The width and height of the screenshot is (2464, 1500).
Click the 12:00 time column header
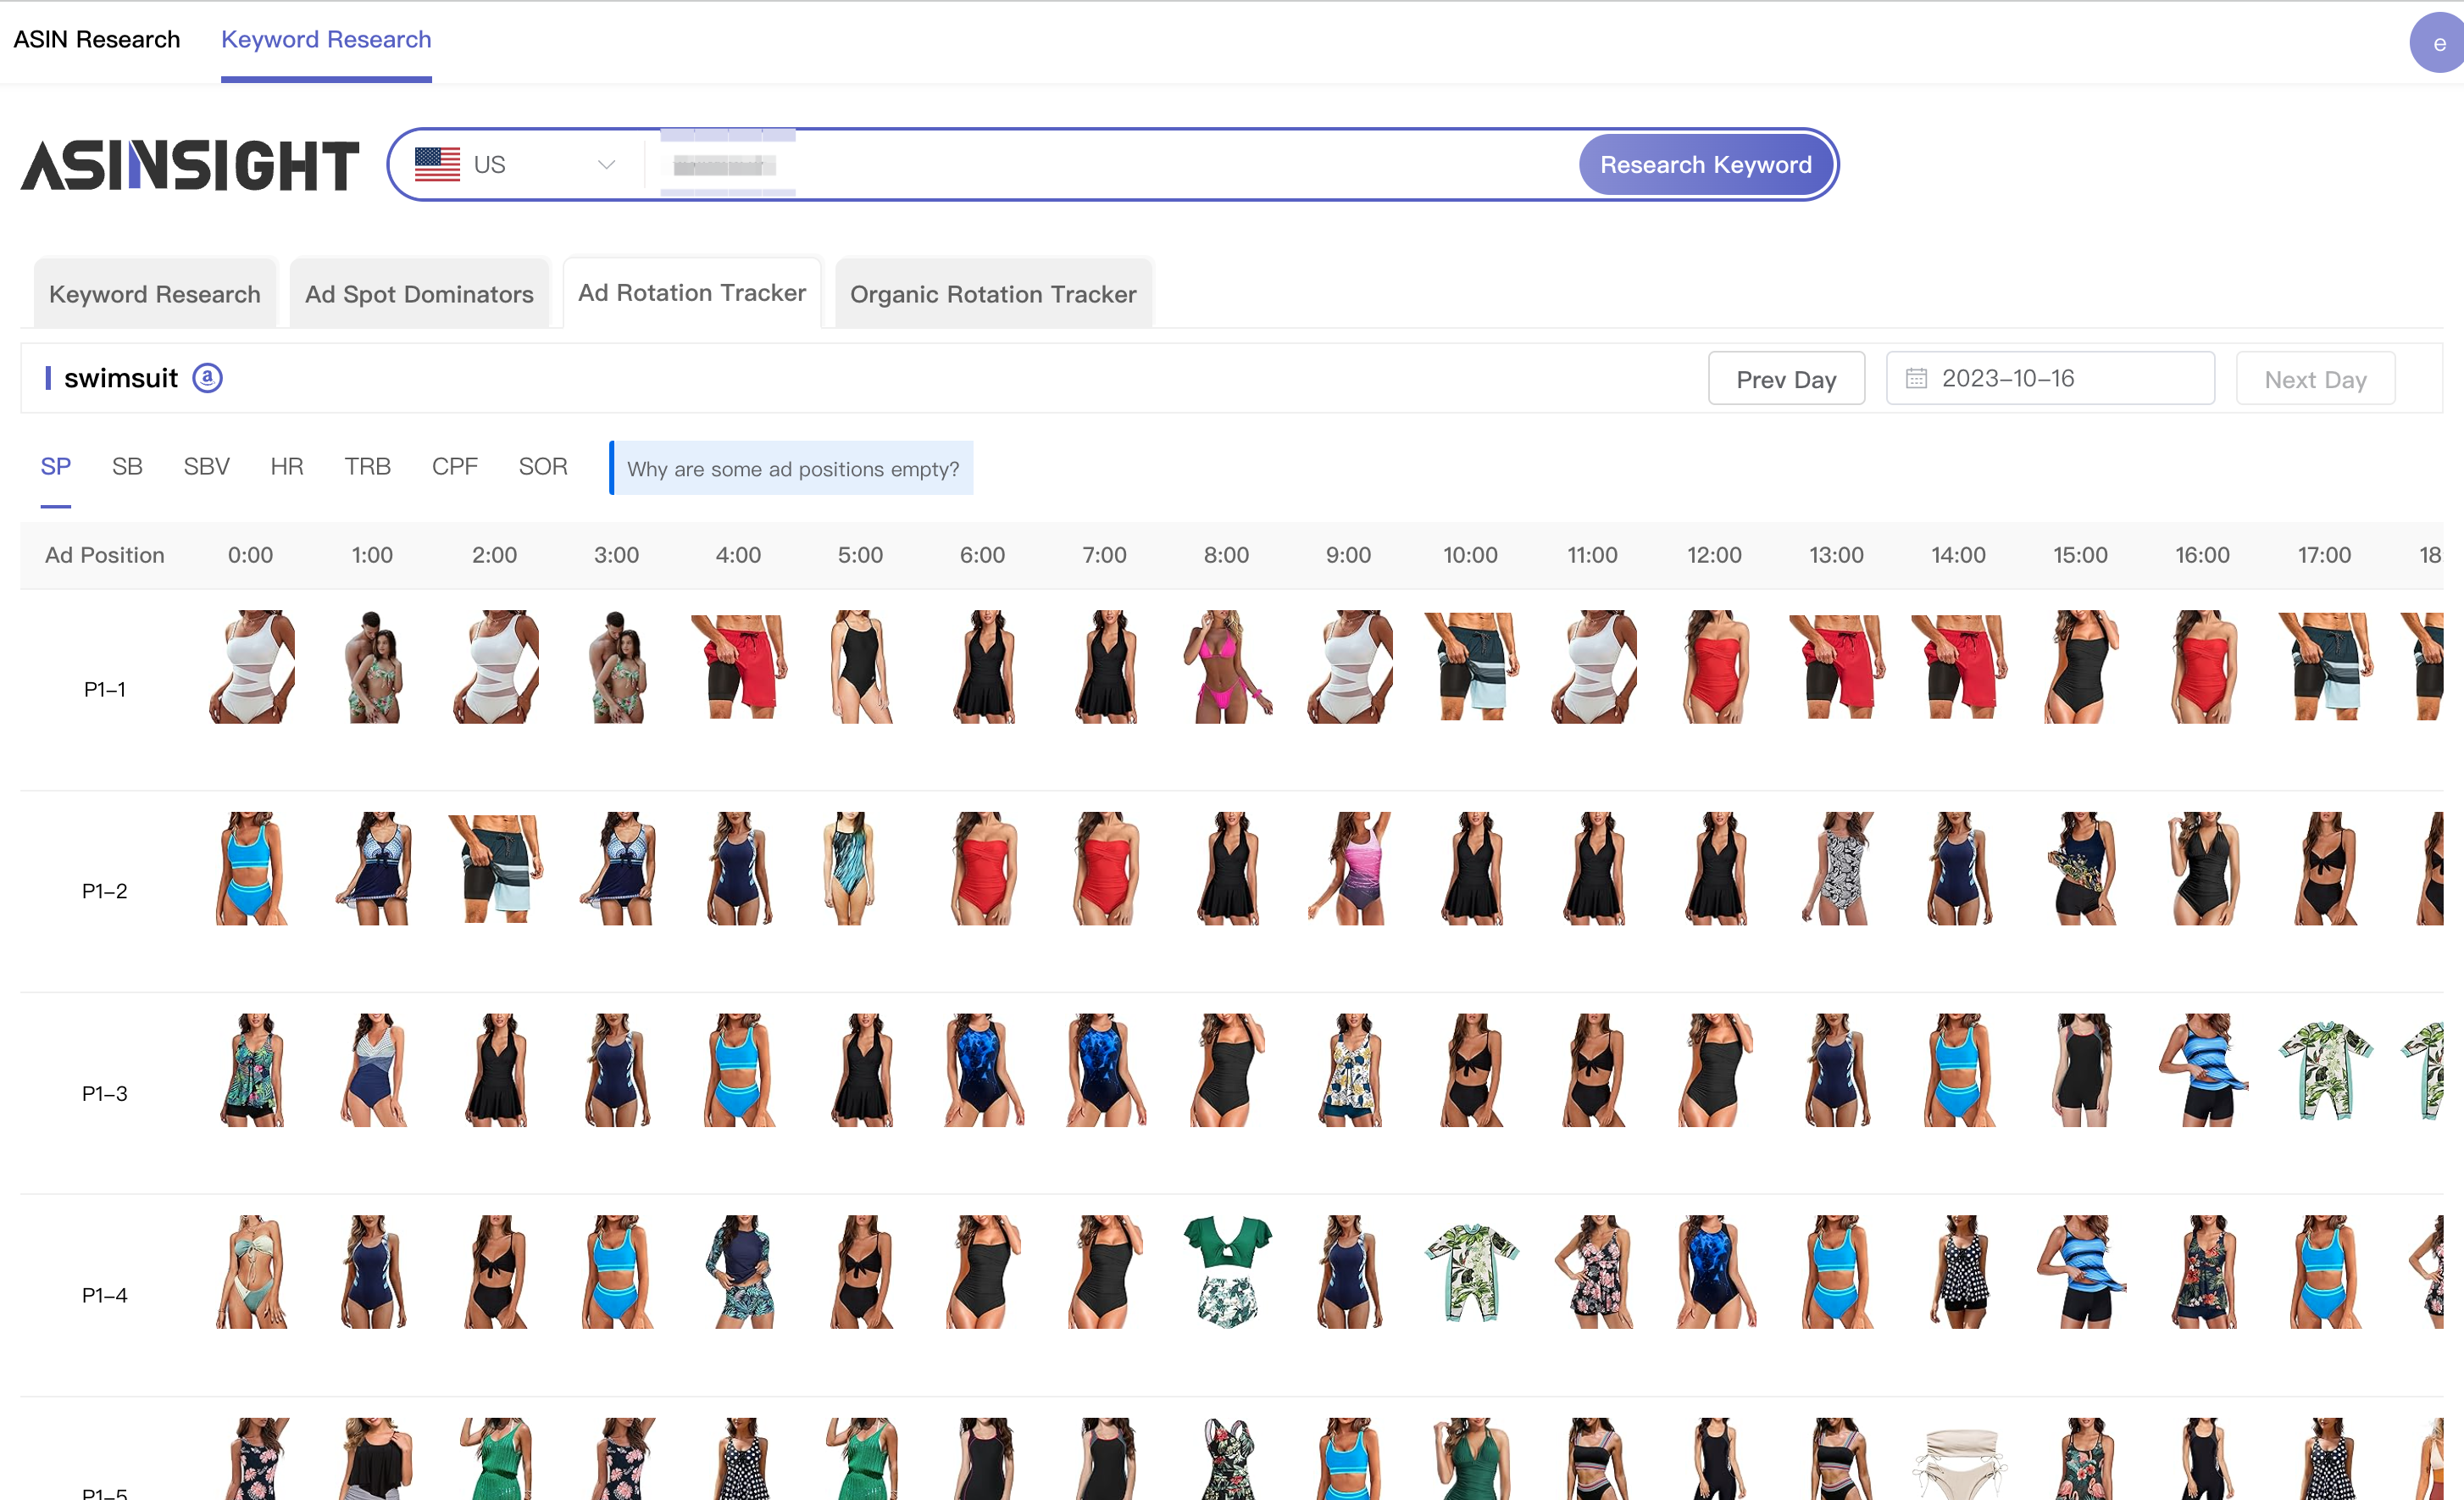tap(1714, 555)
